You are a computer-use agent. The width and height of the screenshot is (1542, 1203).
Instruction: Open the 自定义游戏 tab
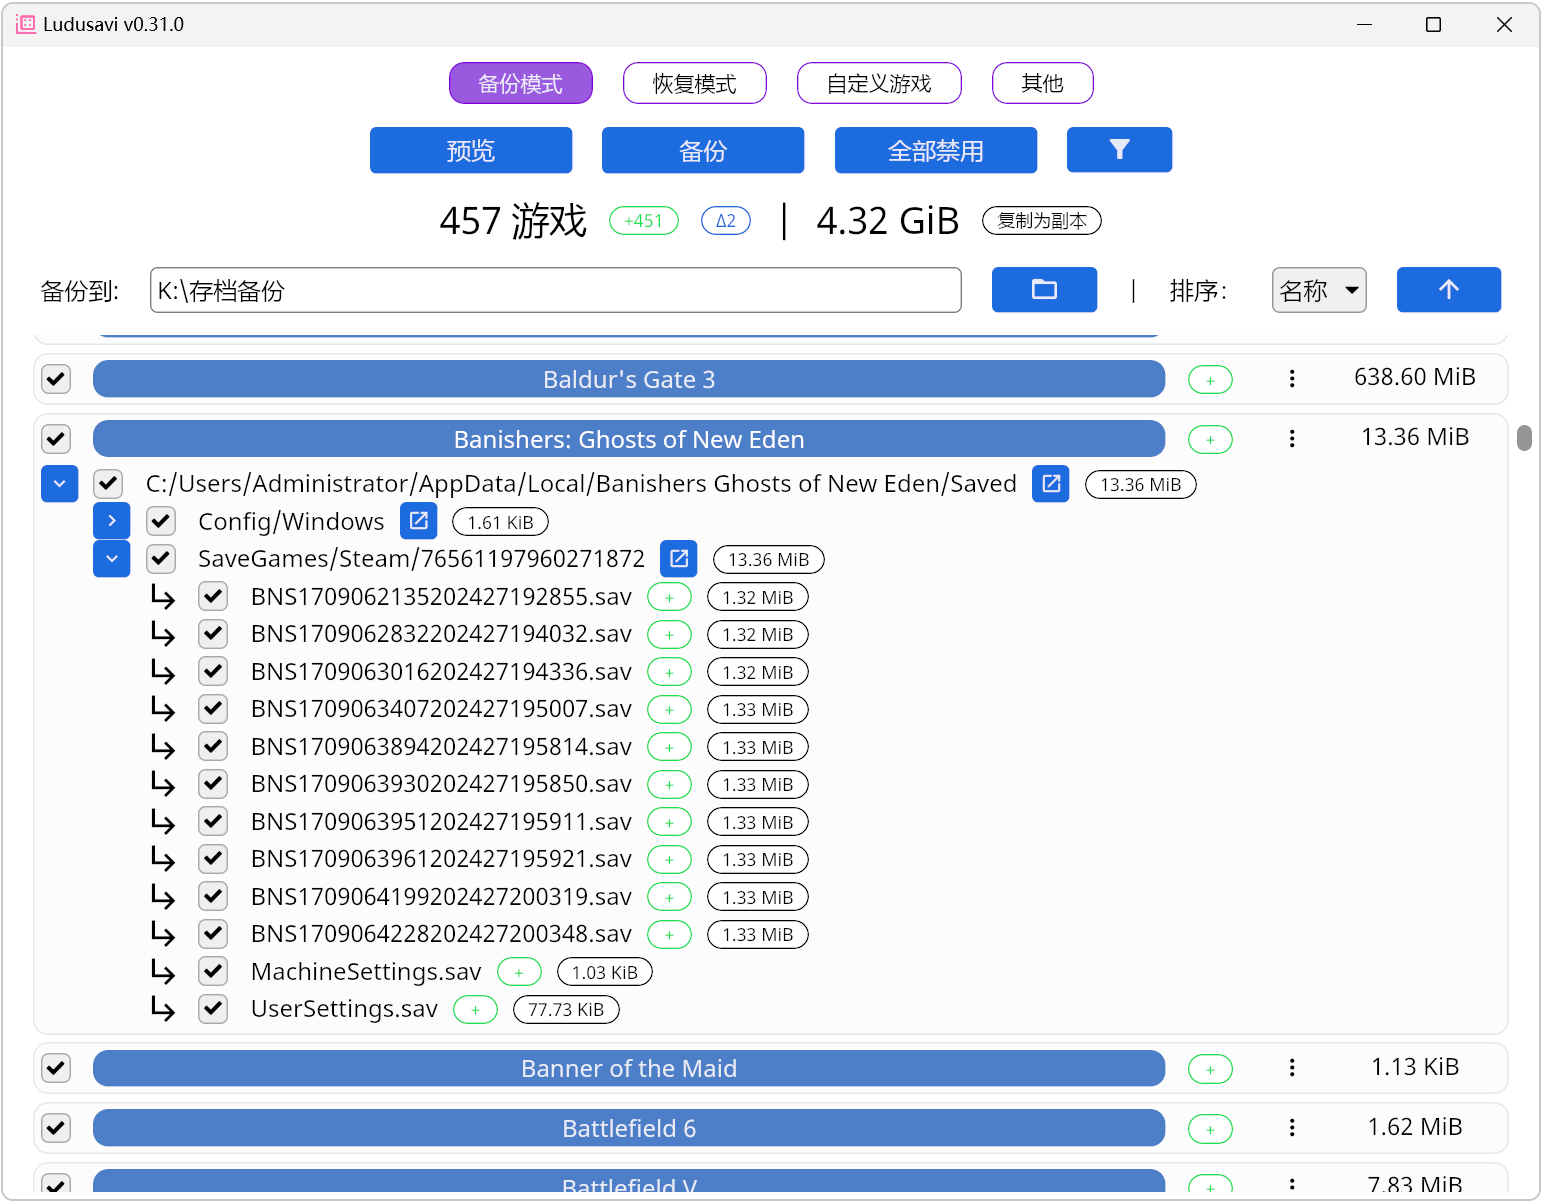pos(879,83)
